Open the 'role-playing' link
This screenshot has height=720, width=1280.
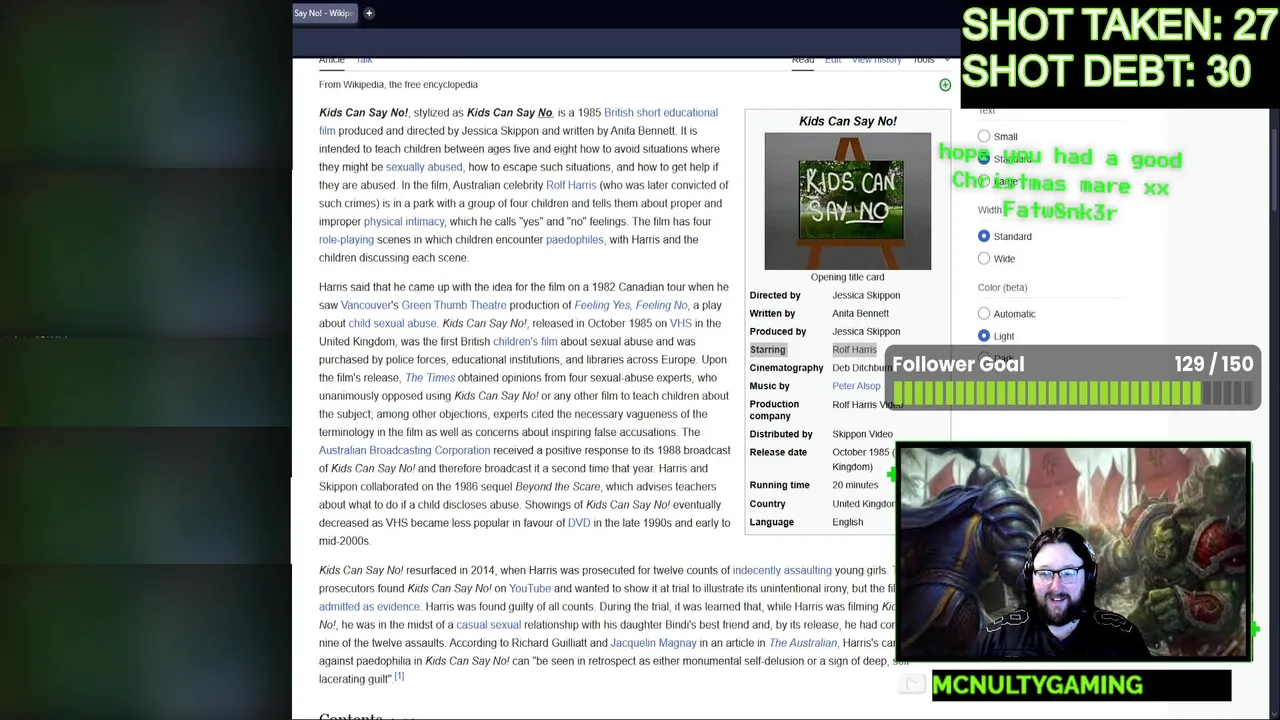(346, 240)
